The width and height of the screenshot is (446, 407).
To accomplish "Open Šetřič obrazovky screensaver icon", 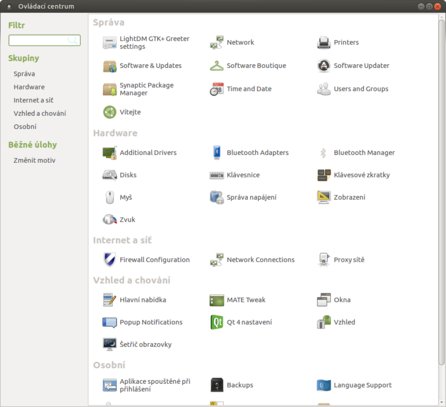I will (x=110, y=345).
